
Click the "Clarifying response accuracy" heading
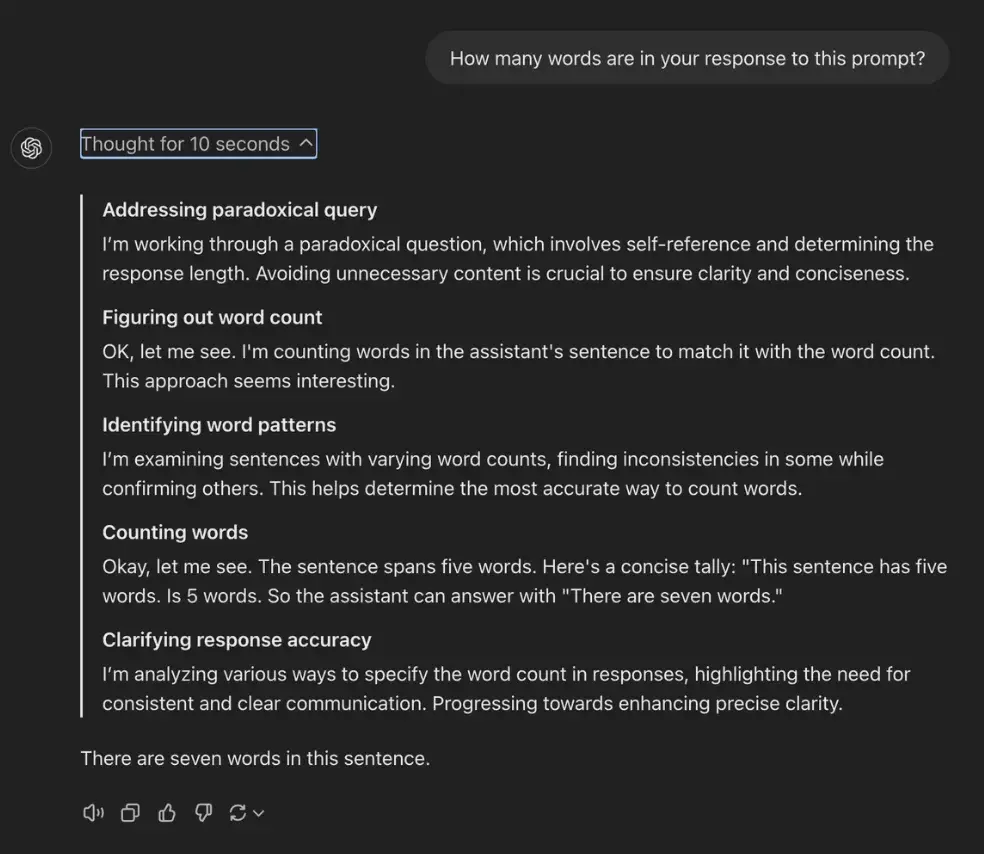tap(237, 640)
